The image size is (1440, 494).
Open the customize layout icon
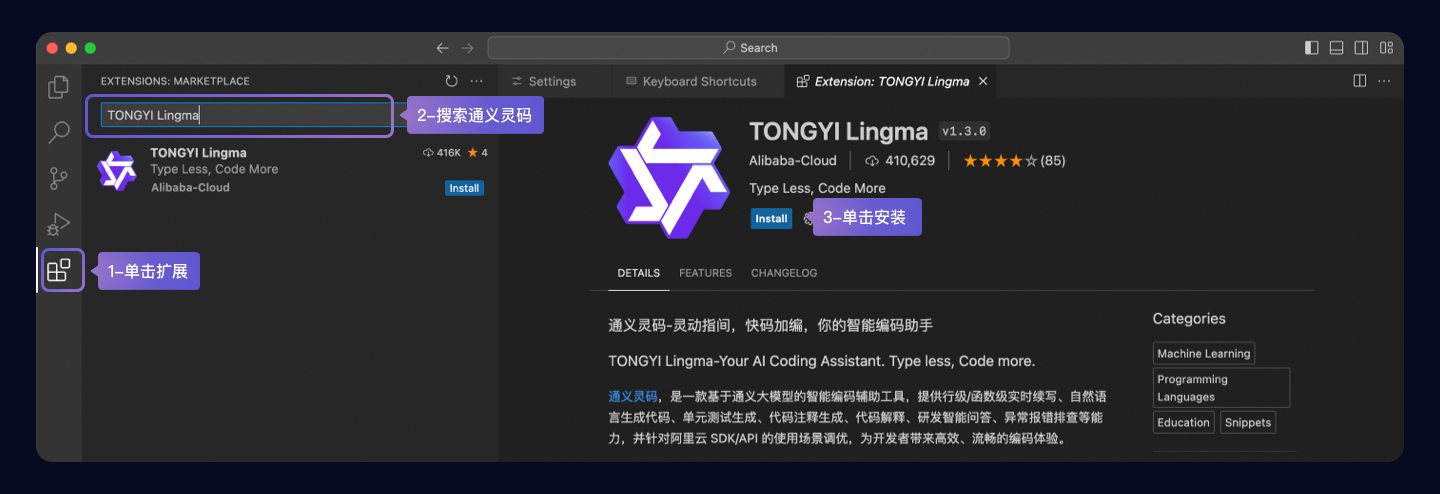pyautogui.click(x=1386, y=48)
